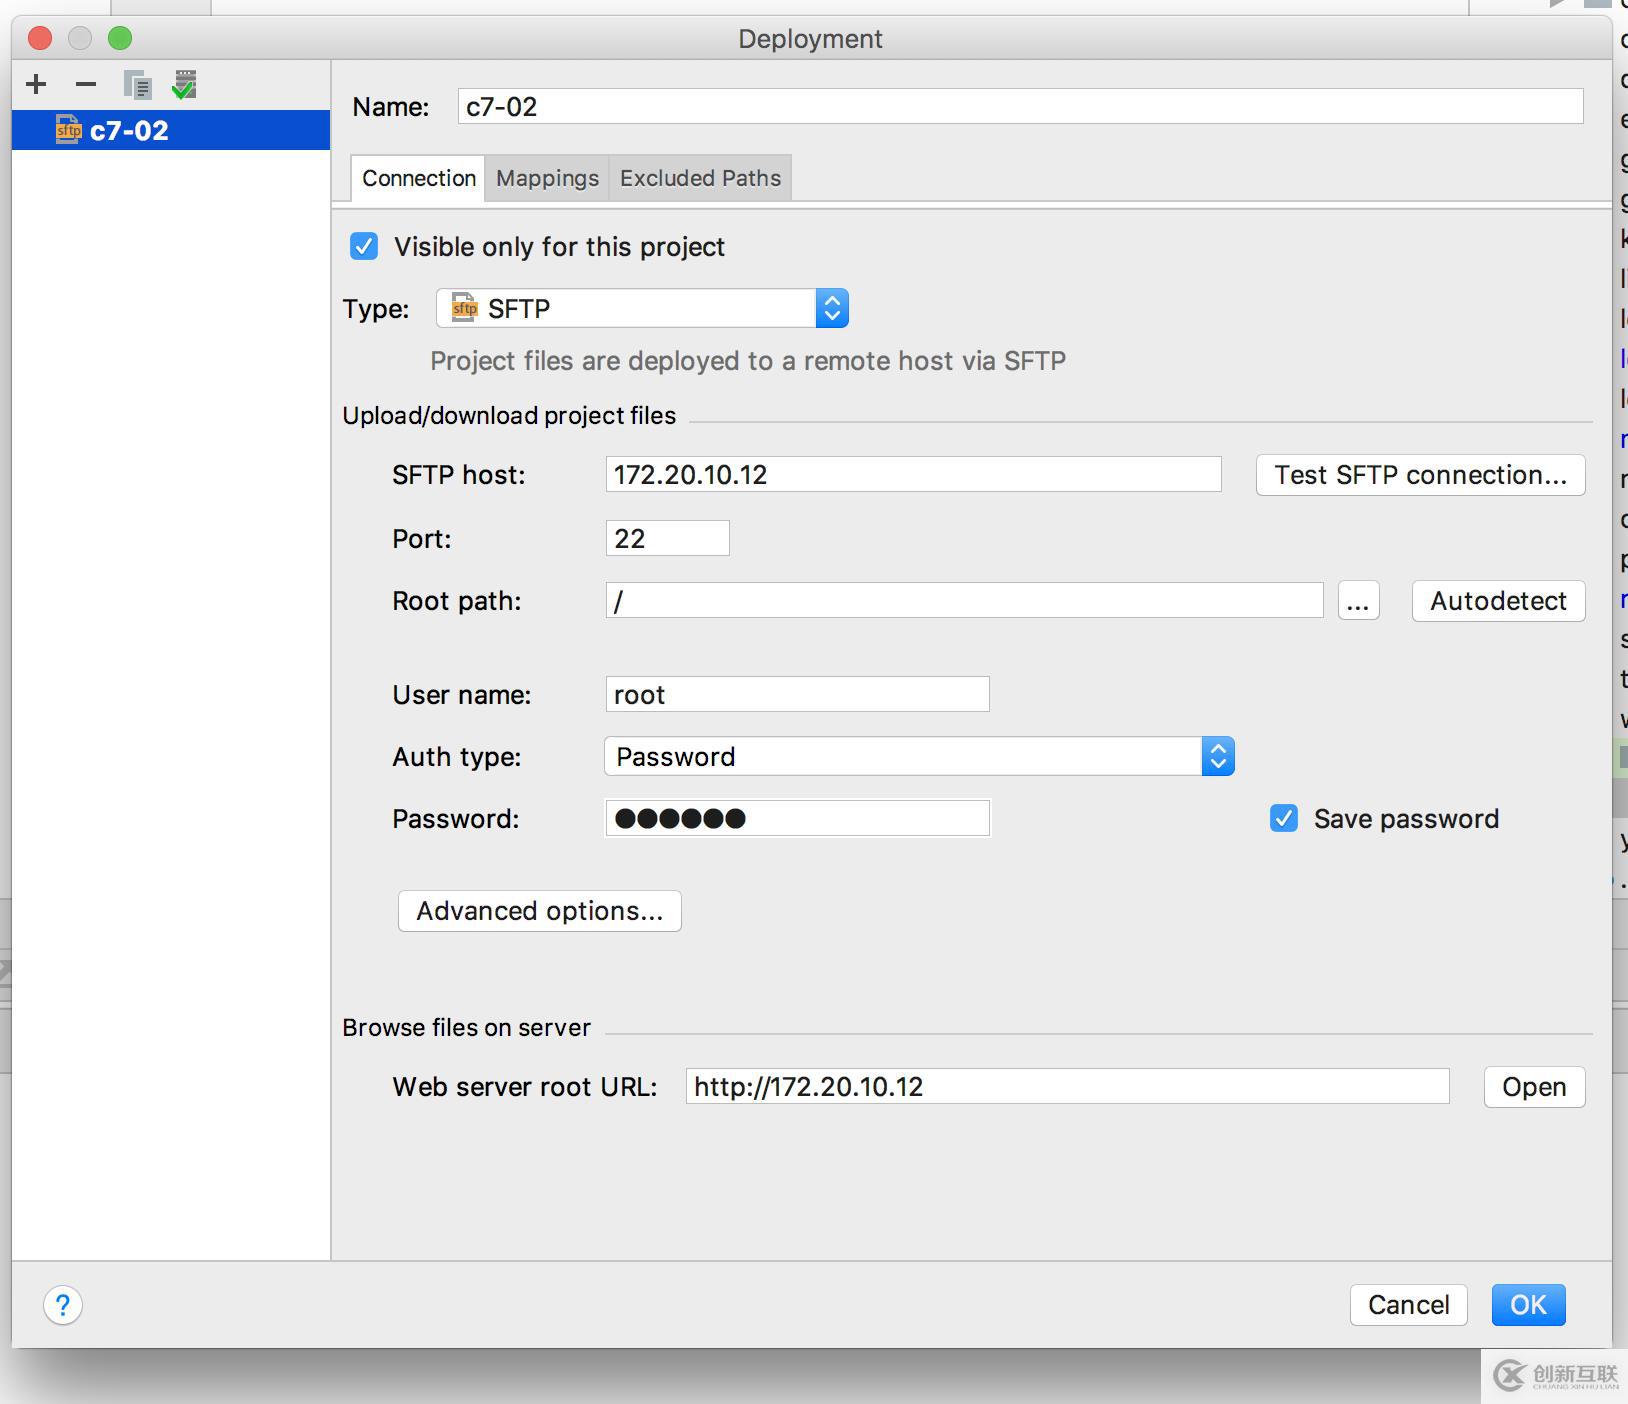Open the Type SFTP dropdown
1628x1404 pixels.
pyautogui.click(x=642, y=308)
